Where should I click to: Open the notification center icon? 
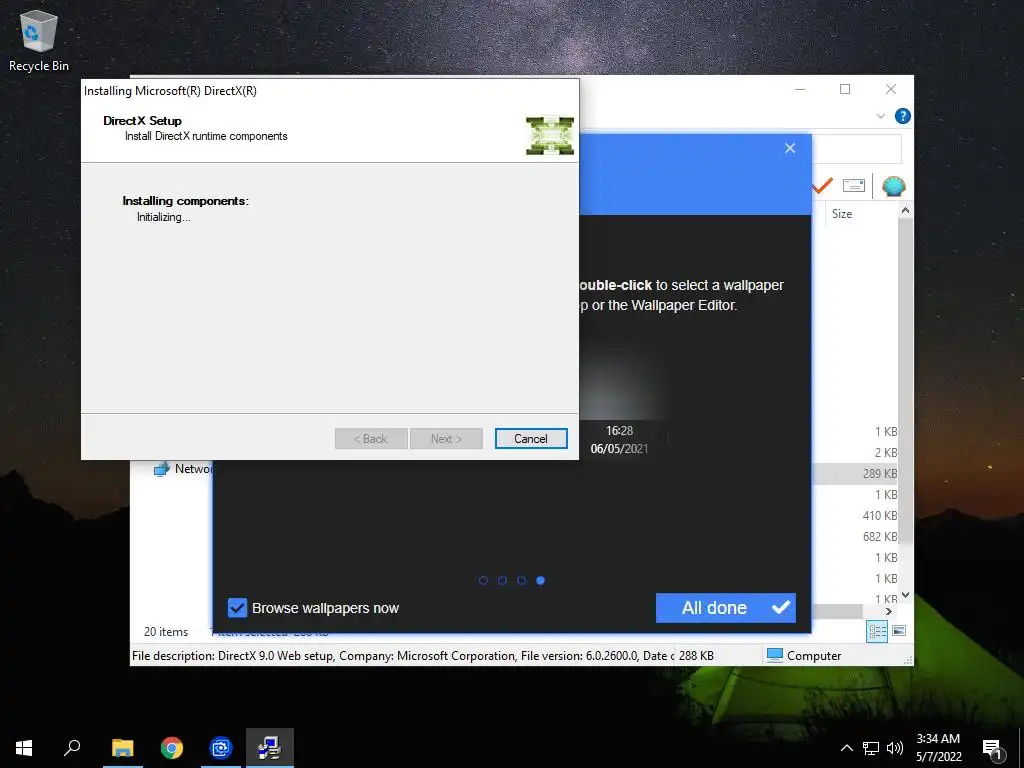pos(992,748)
